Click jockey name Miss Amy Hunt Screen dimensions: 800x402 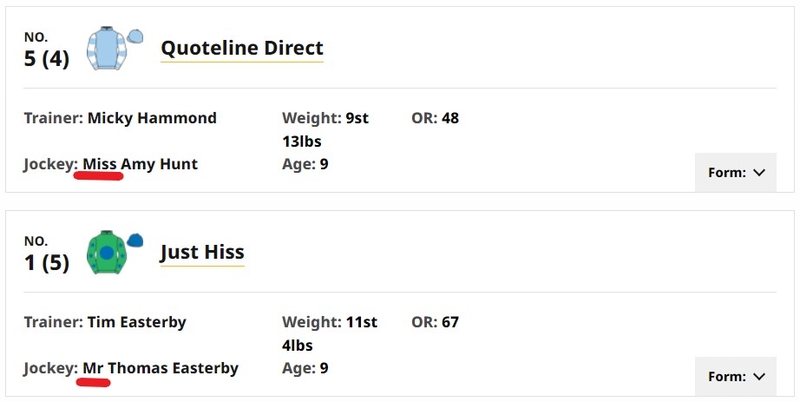tap(140, 164)
